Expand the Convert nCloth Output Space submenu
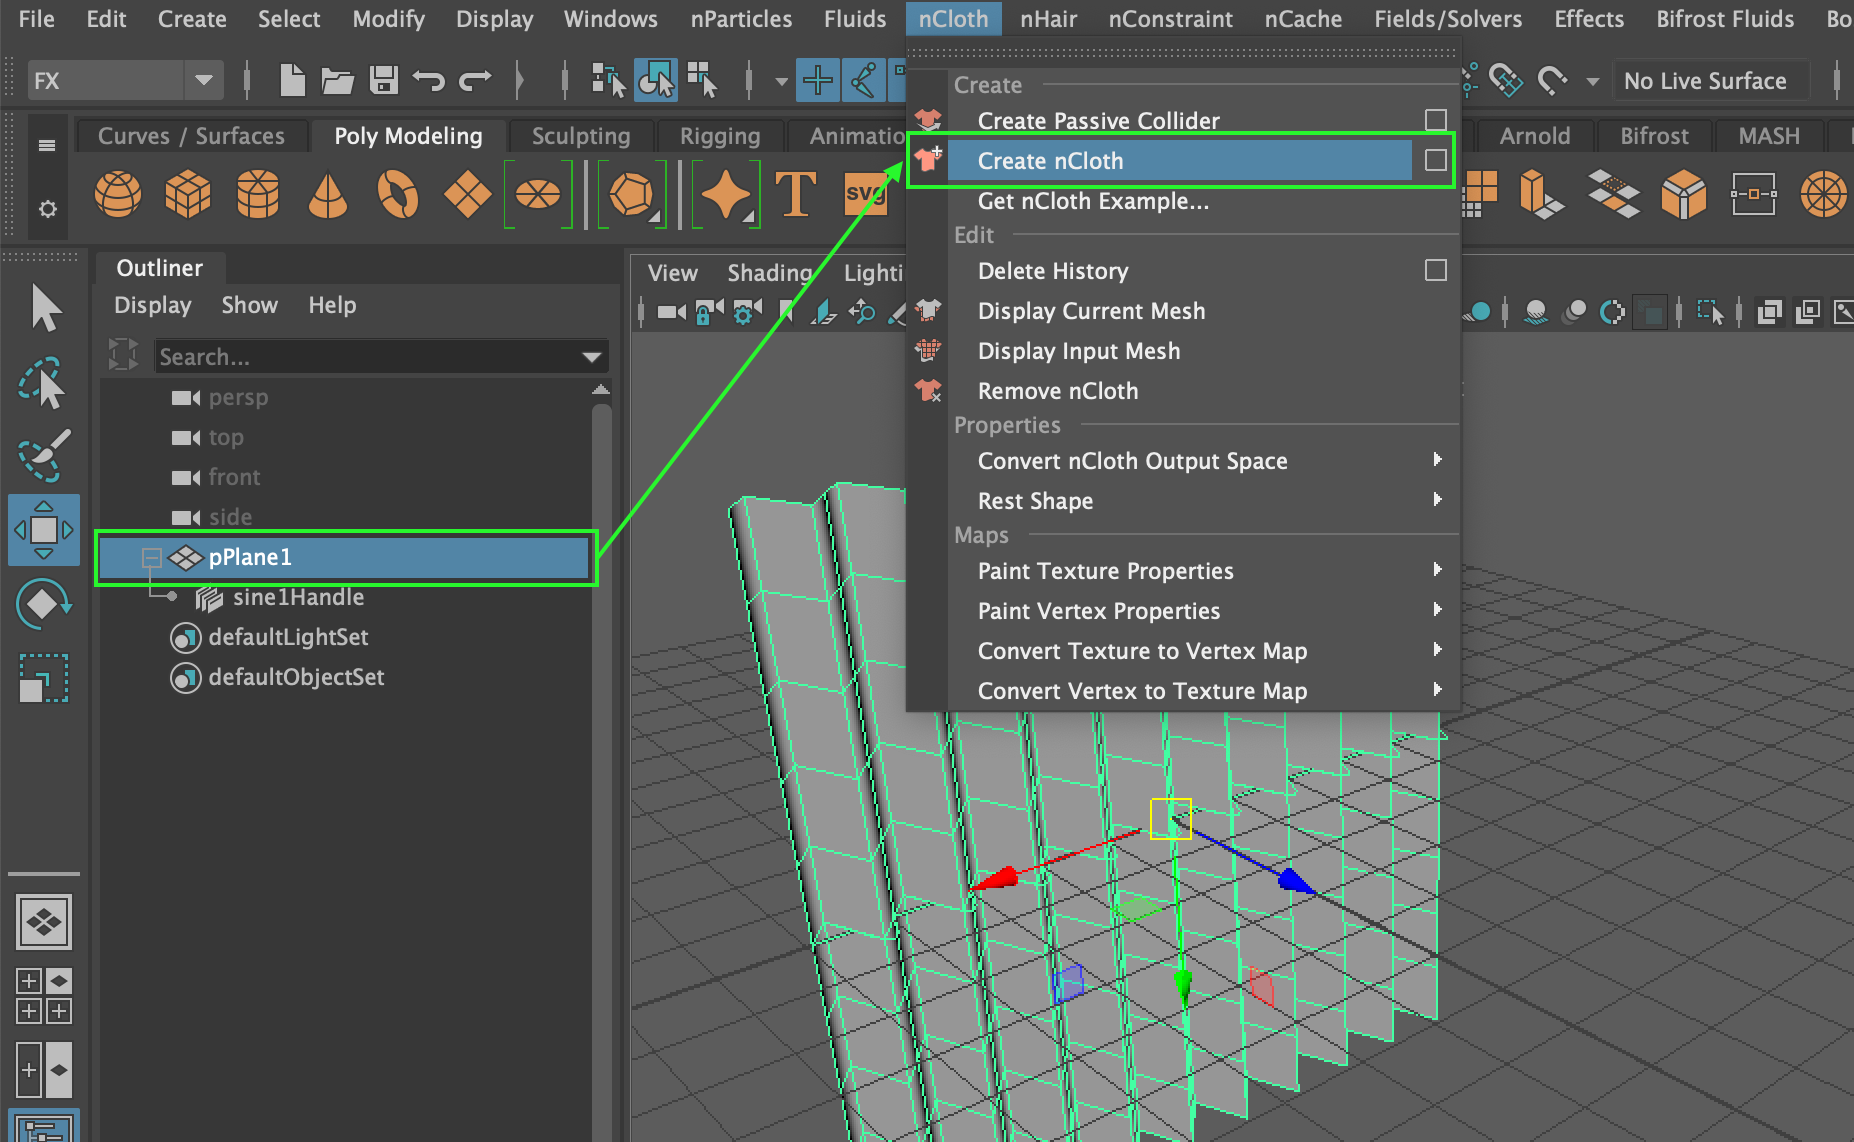 point(1437,459)
